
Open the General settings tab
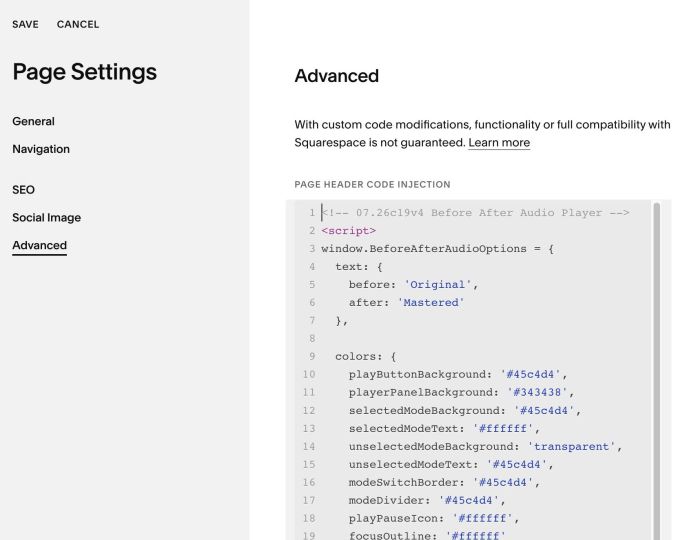(x=33, y=121)
